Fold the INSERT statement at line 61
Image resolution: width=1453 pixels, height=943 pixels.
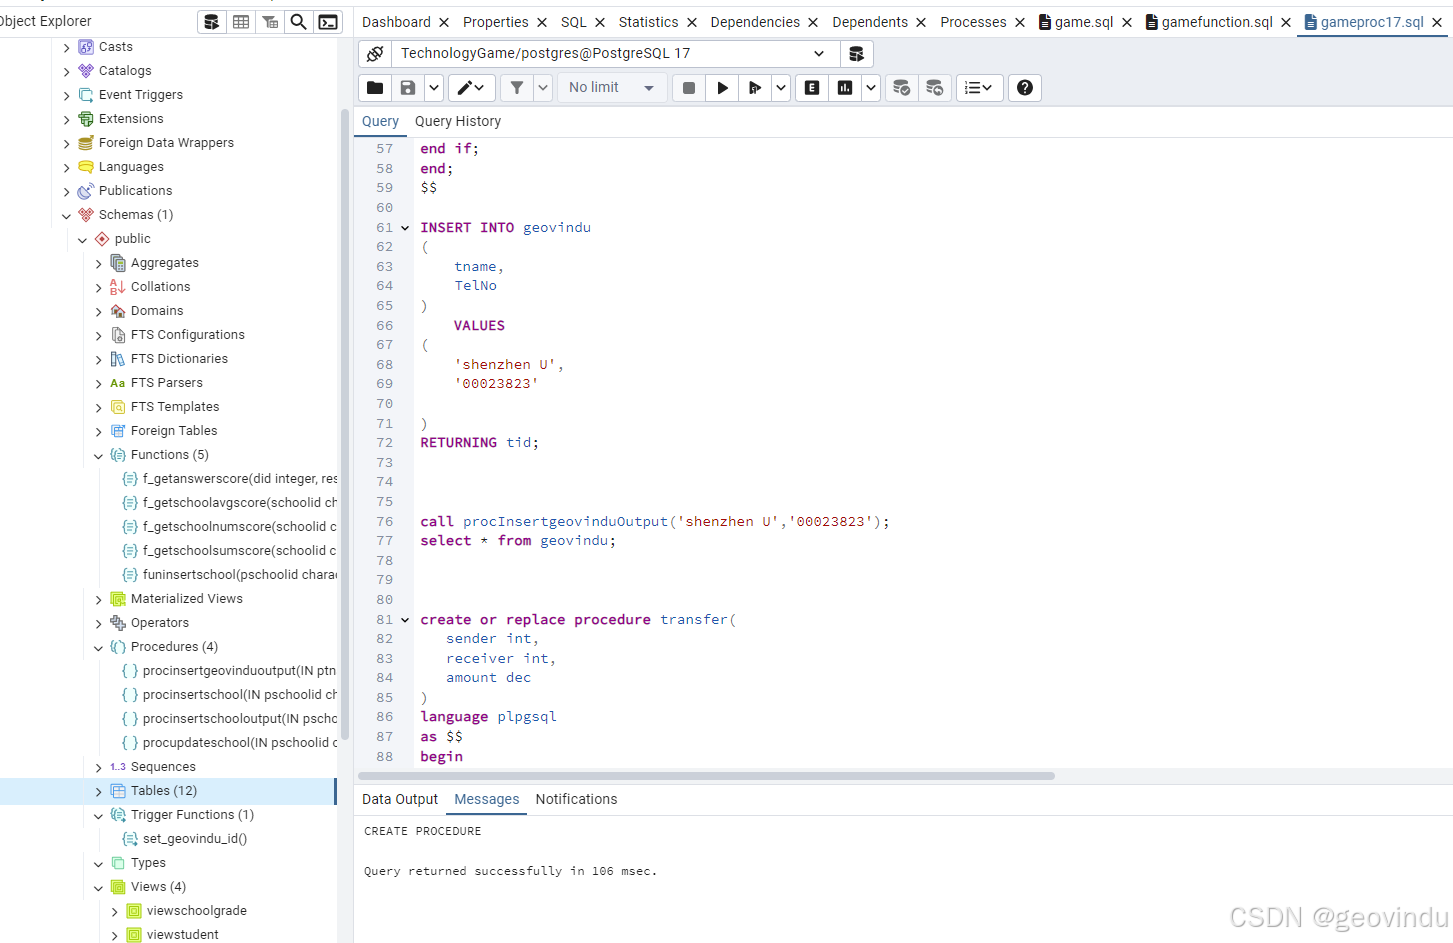(405, 228)
